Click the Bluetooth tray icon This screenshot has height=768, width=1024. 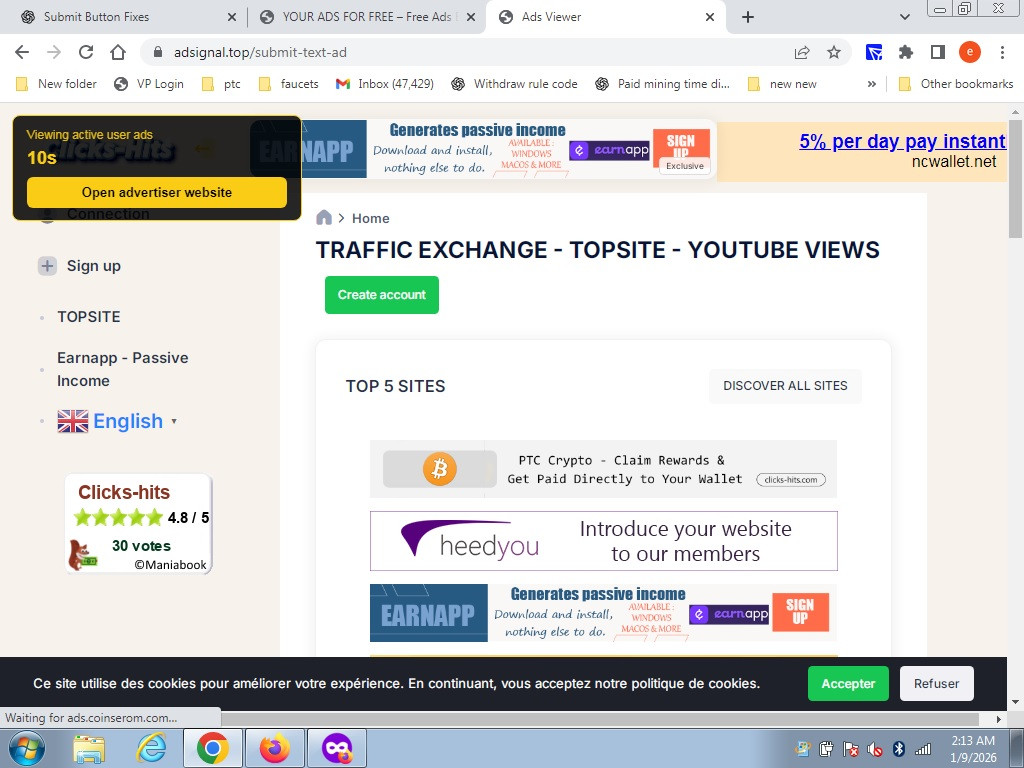click(x=899, y=749)
